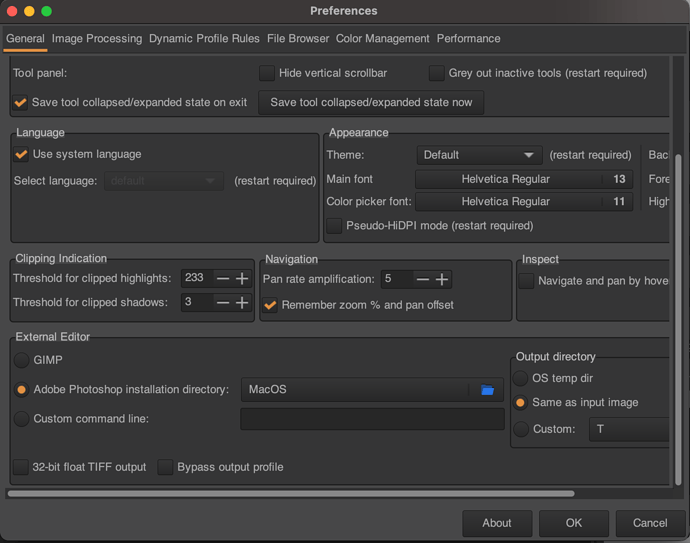Open Main font Helvetica Regular chooser
Viewport: 690px width, 543px height.
pos(524,179)
